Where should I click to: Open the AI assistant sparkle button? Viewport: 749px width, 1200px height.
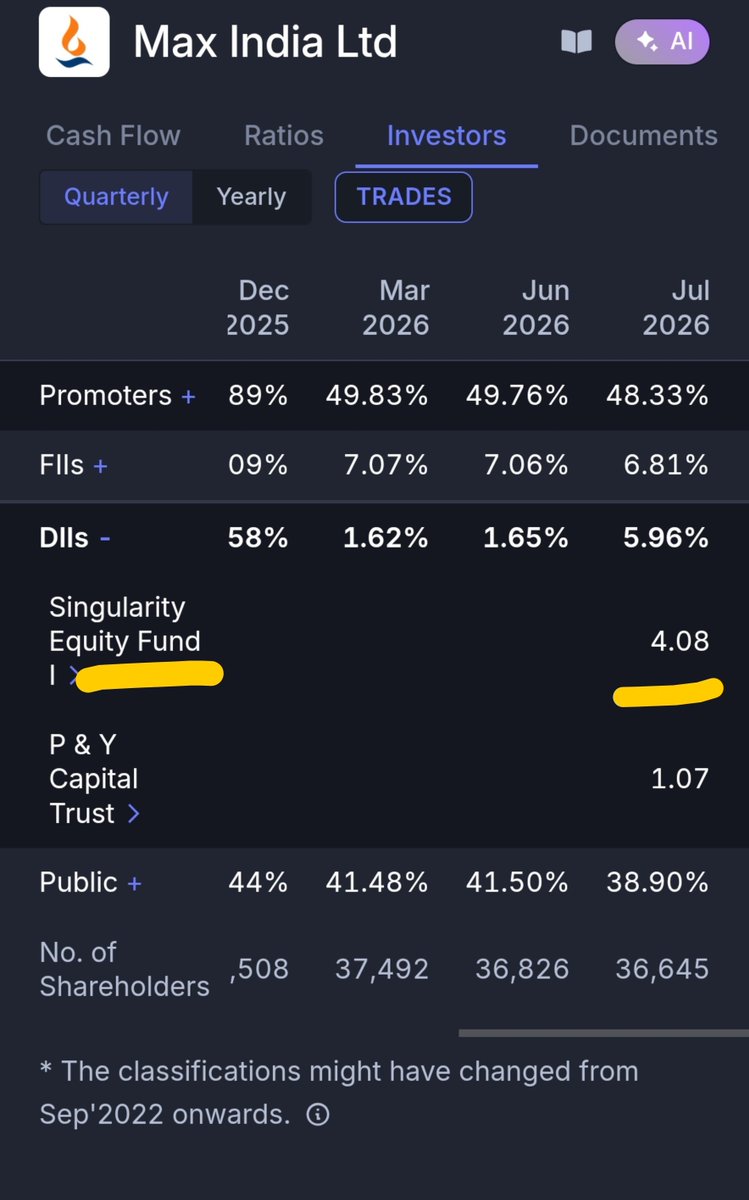click(x=662, y=42)
